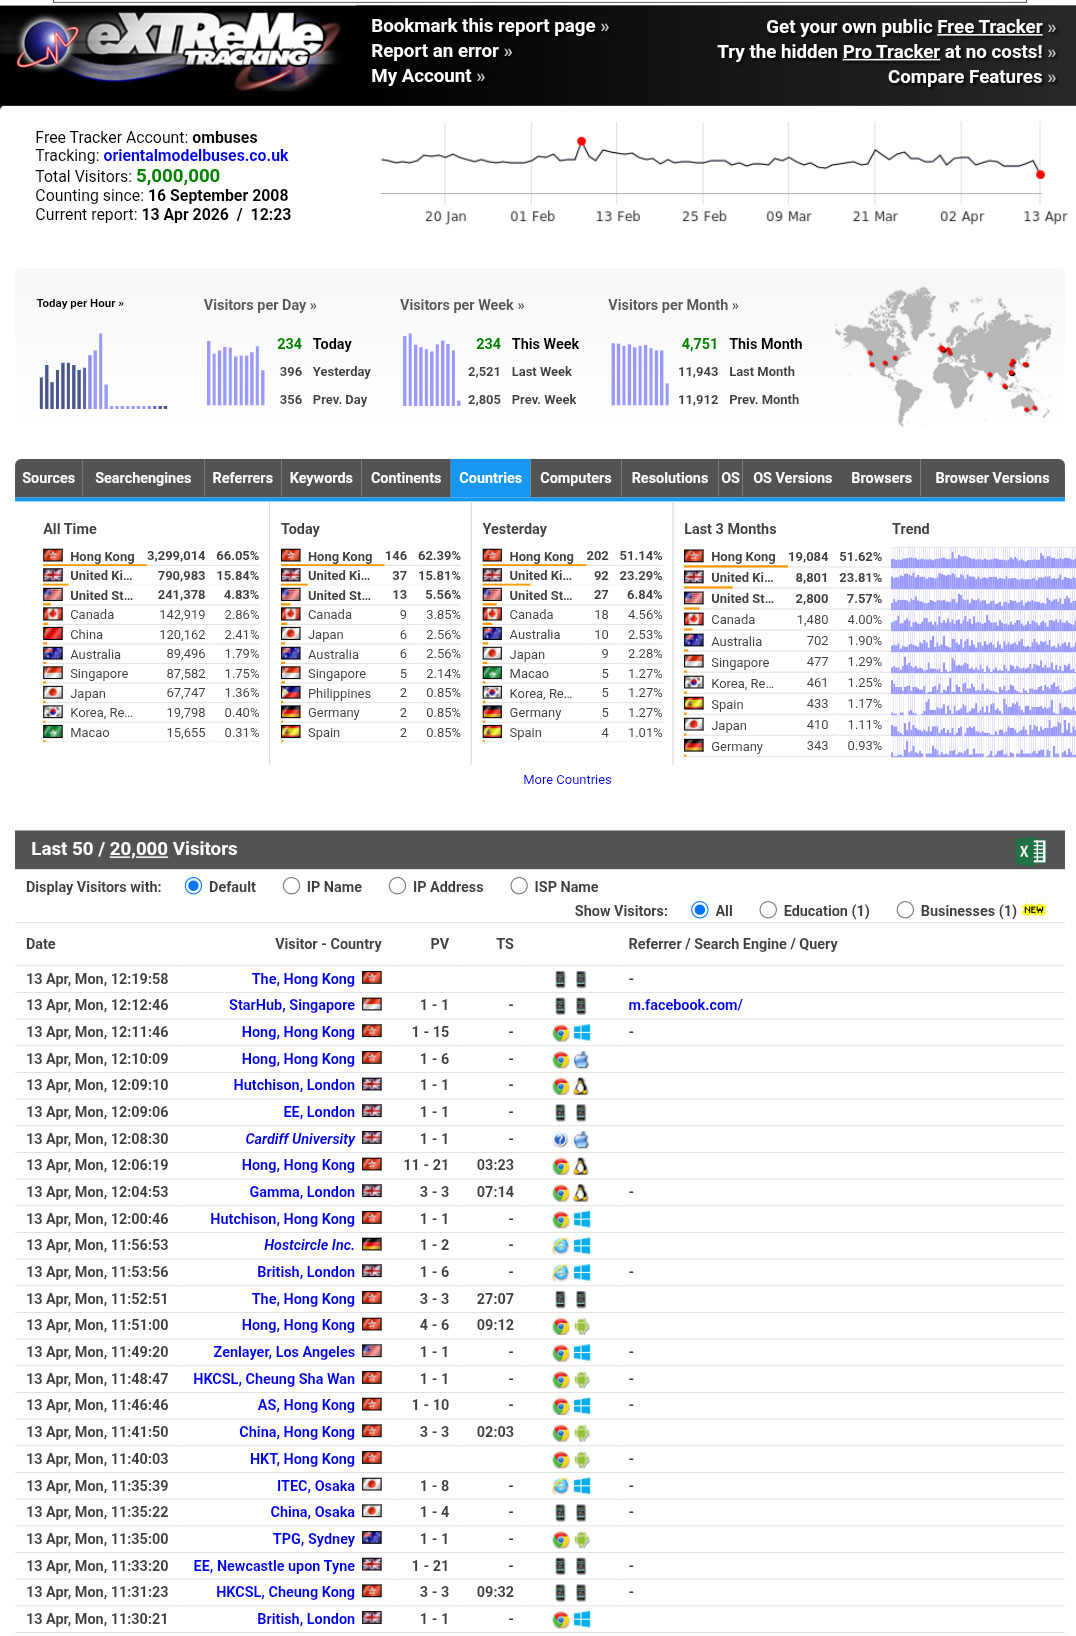This screenshot has width=1076, height=1636.
Task: Switch to the Browsers tab
Action: click(x=881, y=478)
